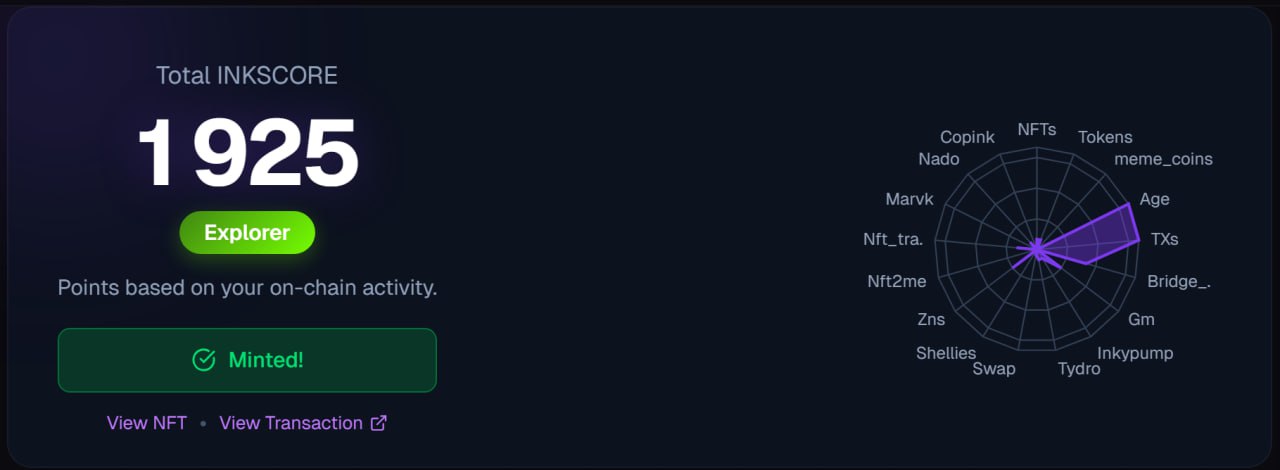Choose the NFTs label atop the radar chart

coord(1036,129)
